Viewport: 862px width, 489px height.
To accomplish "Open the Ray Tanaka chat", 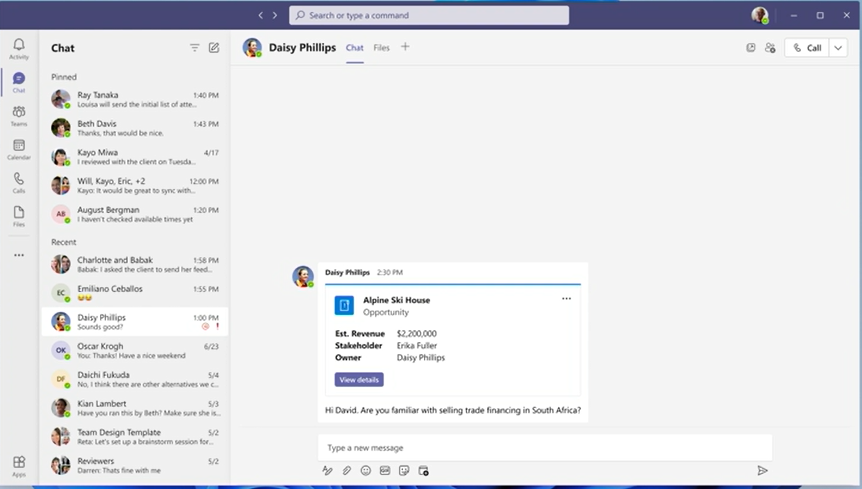I will coord(135,99).
